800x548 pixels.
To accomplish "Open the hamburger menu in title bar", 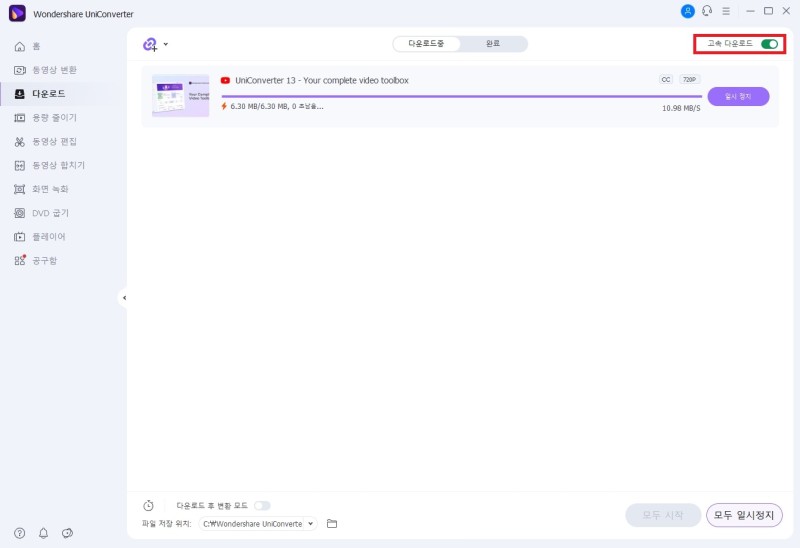I will tap(726, 11).
